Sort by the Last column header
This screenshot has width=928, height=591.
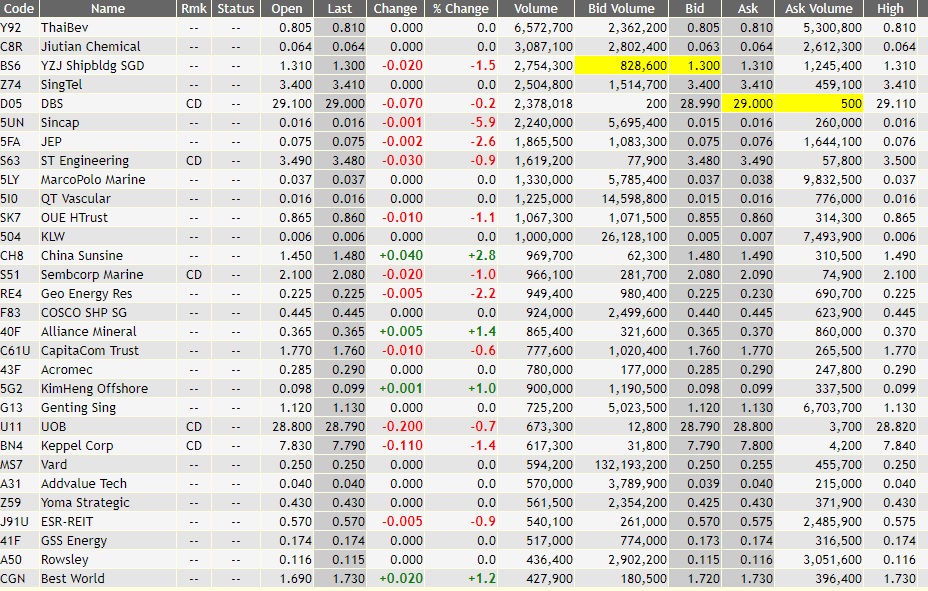point(340,8)
